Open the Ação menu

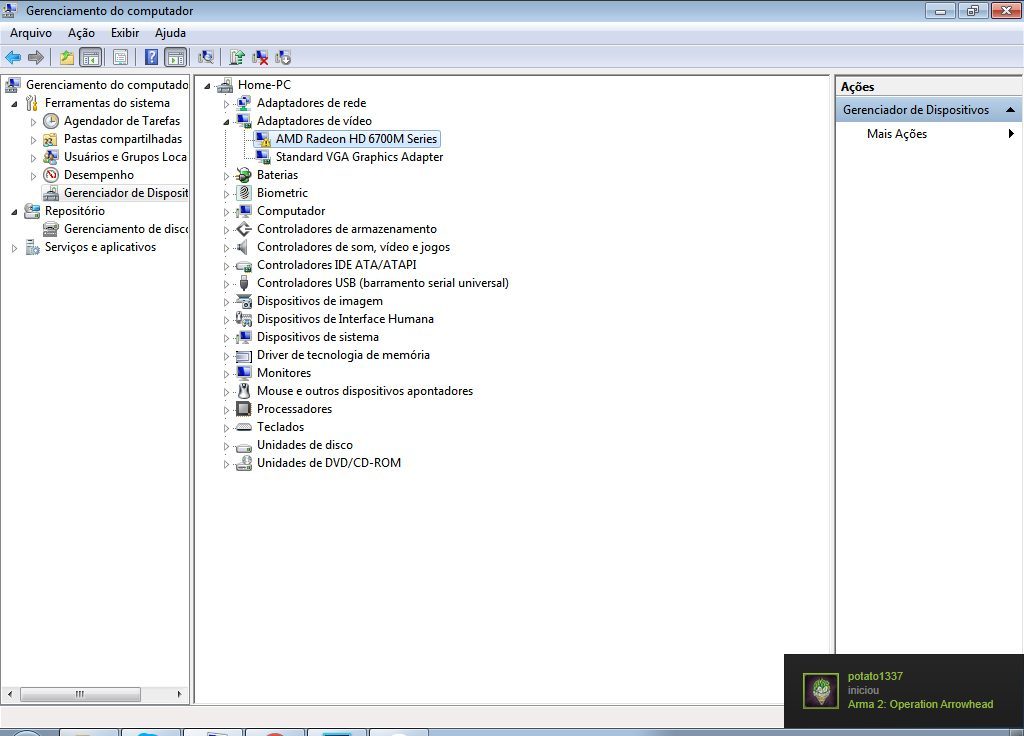coord(81,33)
